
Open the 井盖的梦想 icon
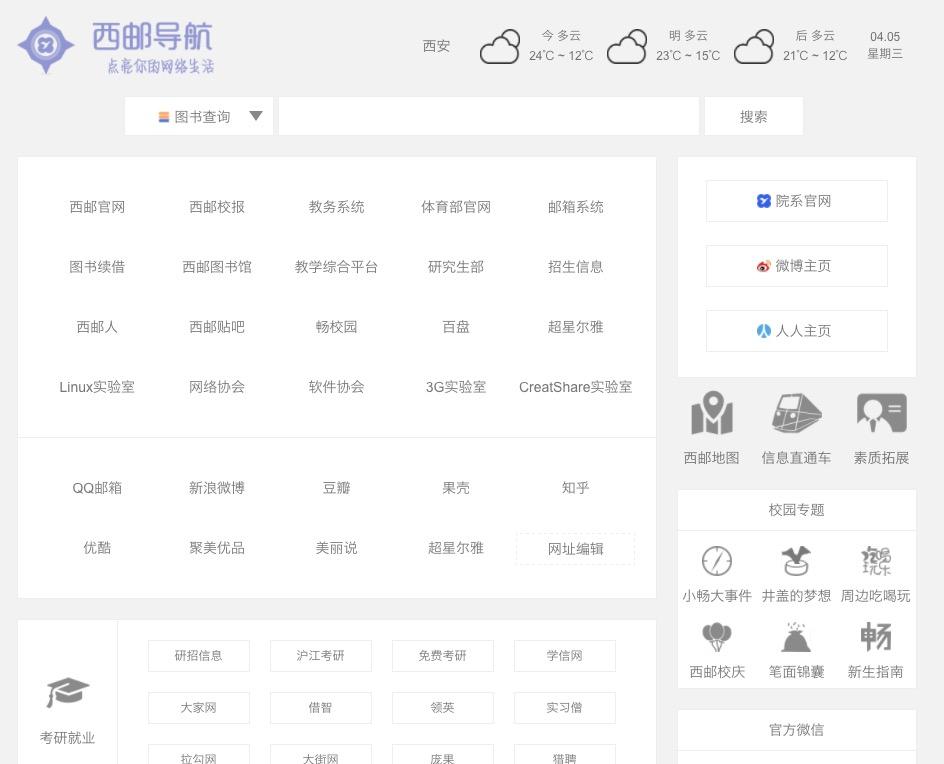(x=796, y=561)
